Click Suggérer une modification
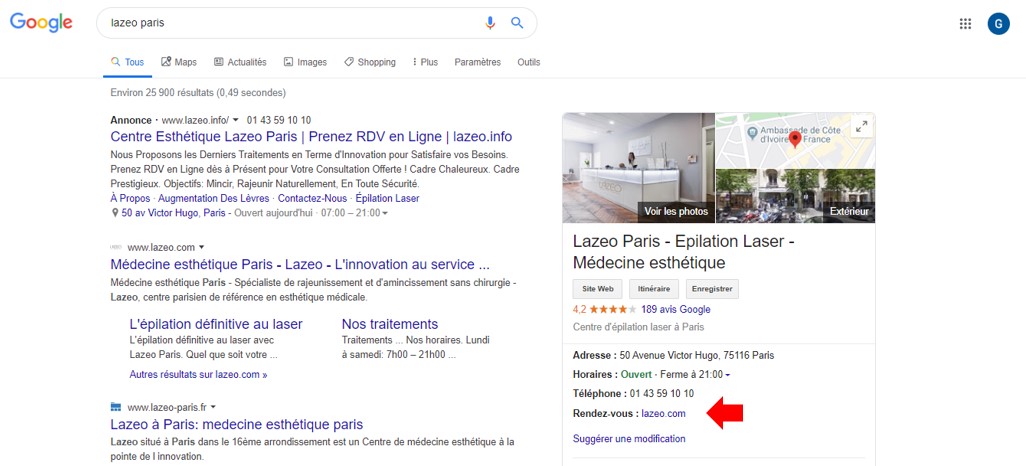Viewport: 1026px width, 466px height. tap(629, 439)
